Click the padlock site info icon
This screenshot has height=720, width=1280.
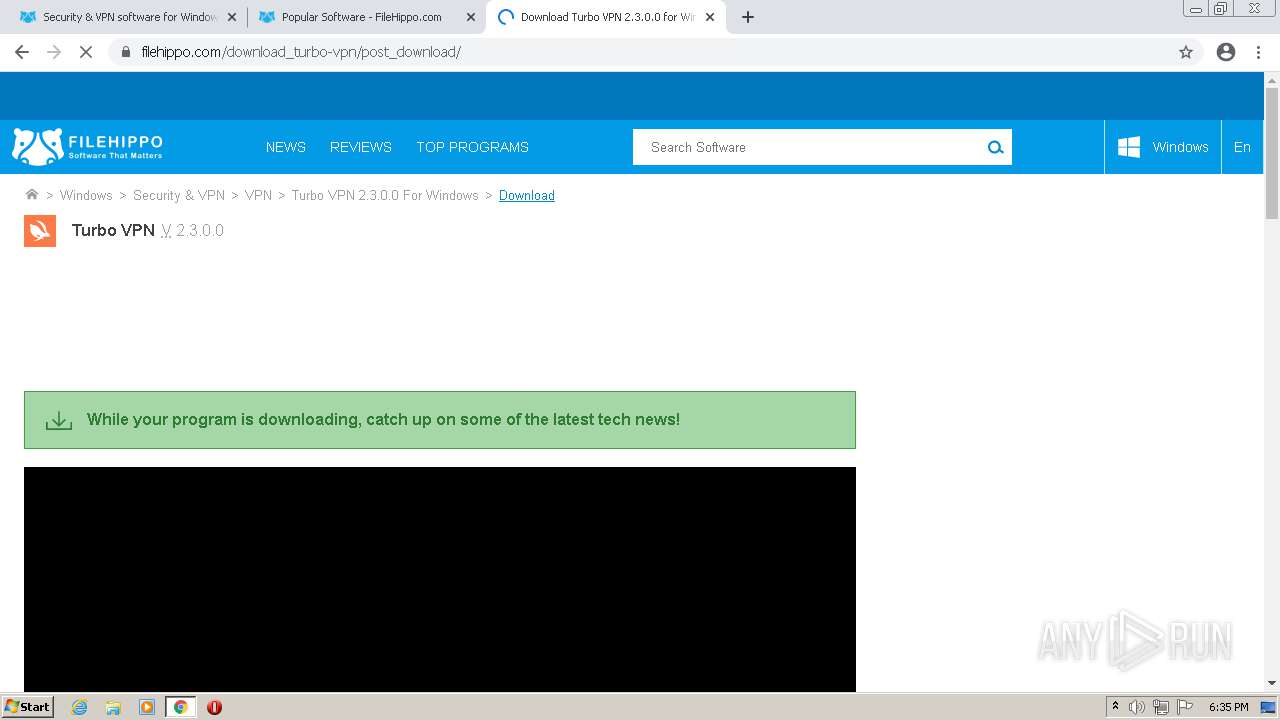point(125,52)
